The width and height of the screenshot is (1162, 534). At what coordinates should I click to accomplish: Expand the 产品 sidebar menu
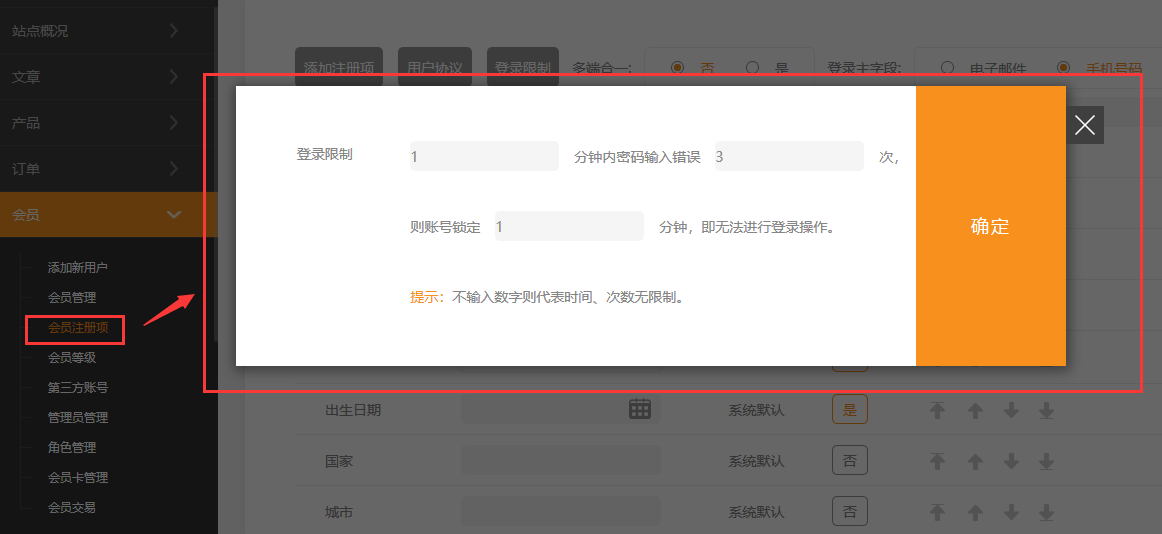click(x=109, y=123)
